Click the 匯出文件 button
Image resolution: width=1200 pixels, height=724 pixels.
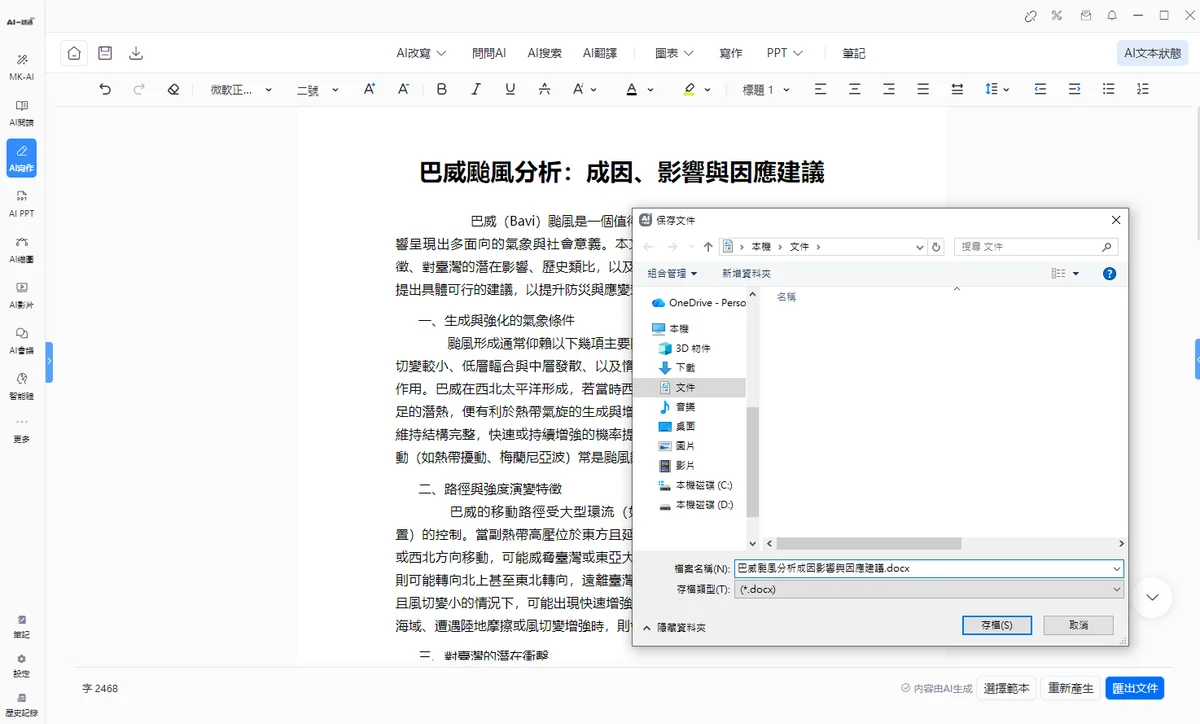pos(1135,688)
